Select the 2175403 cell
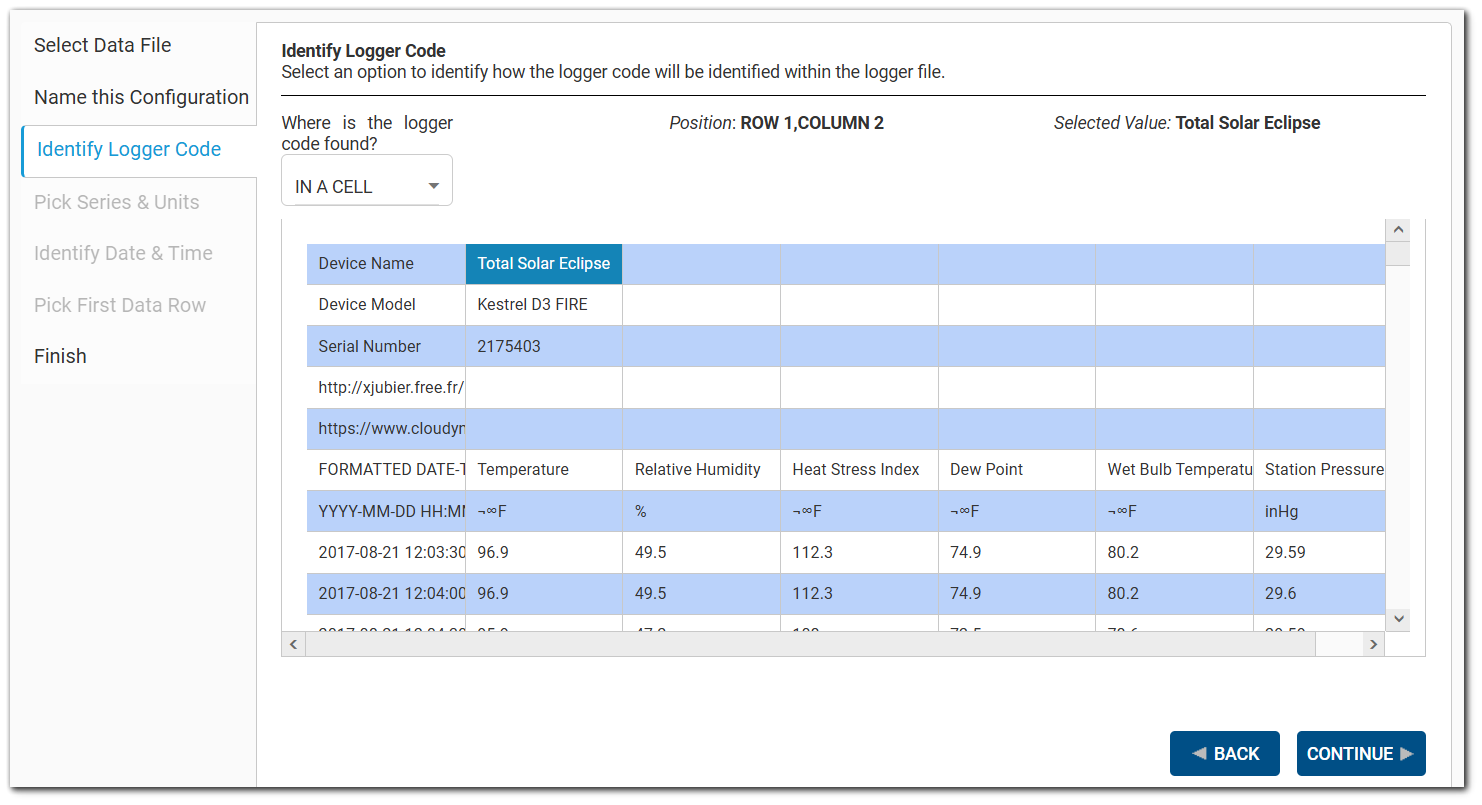 tap(544, 346)
